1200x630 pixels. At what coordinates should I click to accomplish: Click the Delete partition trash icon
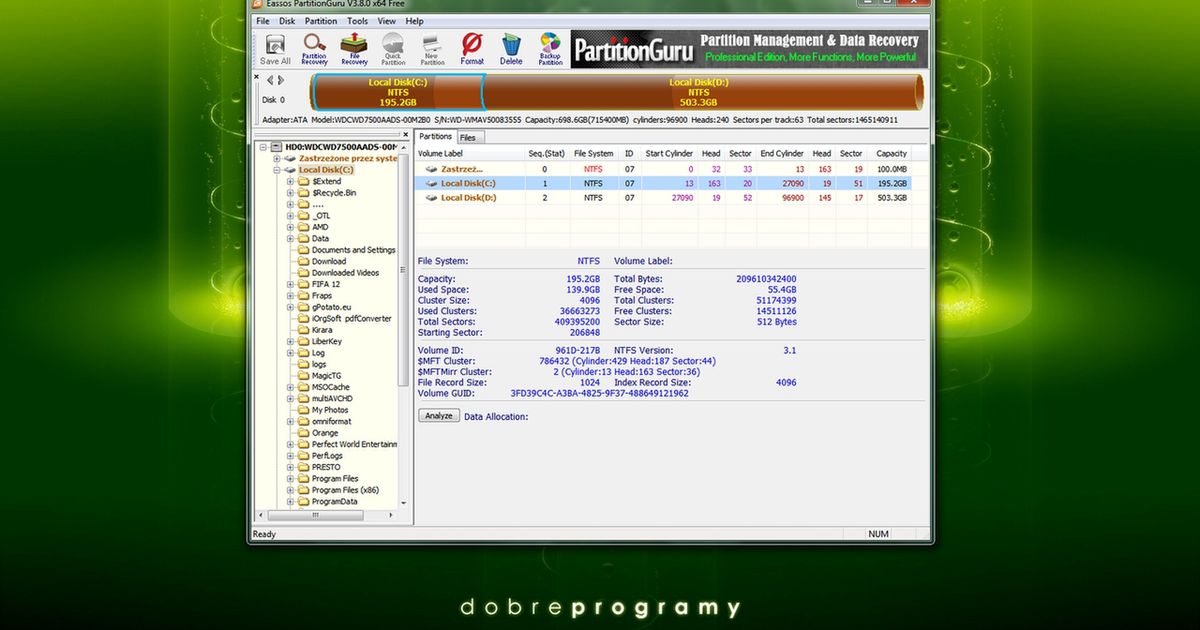coord(511,49)
